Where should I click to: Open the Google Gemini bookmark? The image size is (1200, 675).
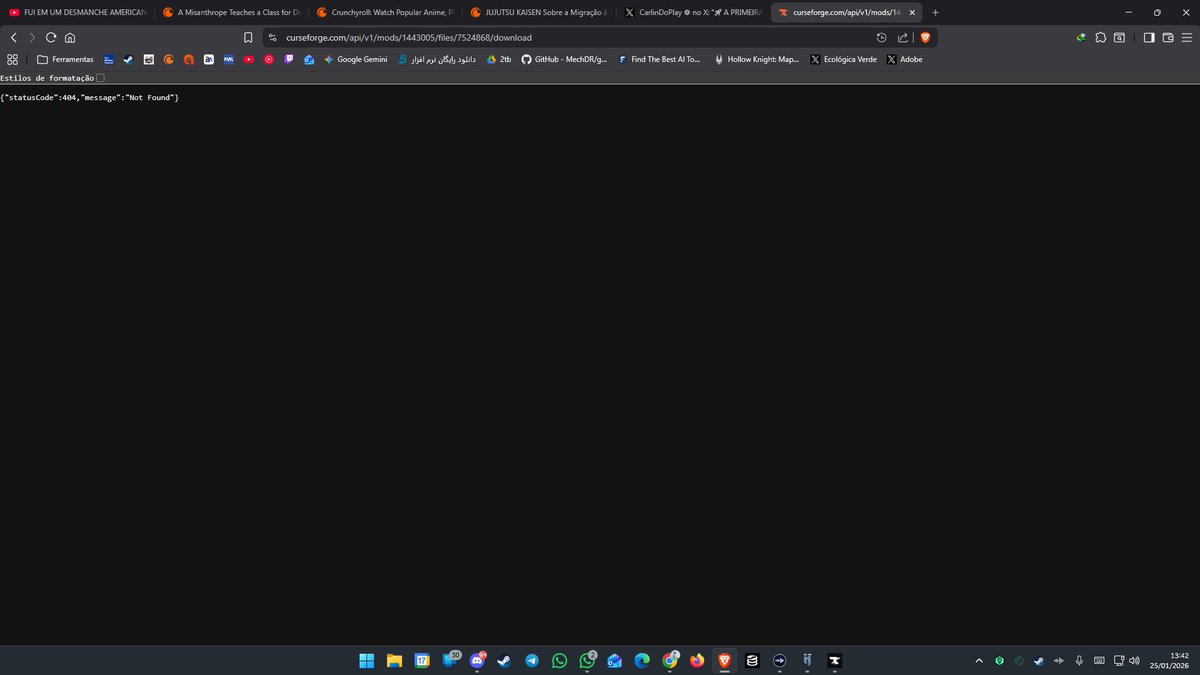tap(355, 59)
